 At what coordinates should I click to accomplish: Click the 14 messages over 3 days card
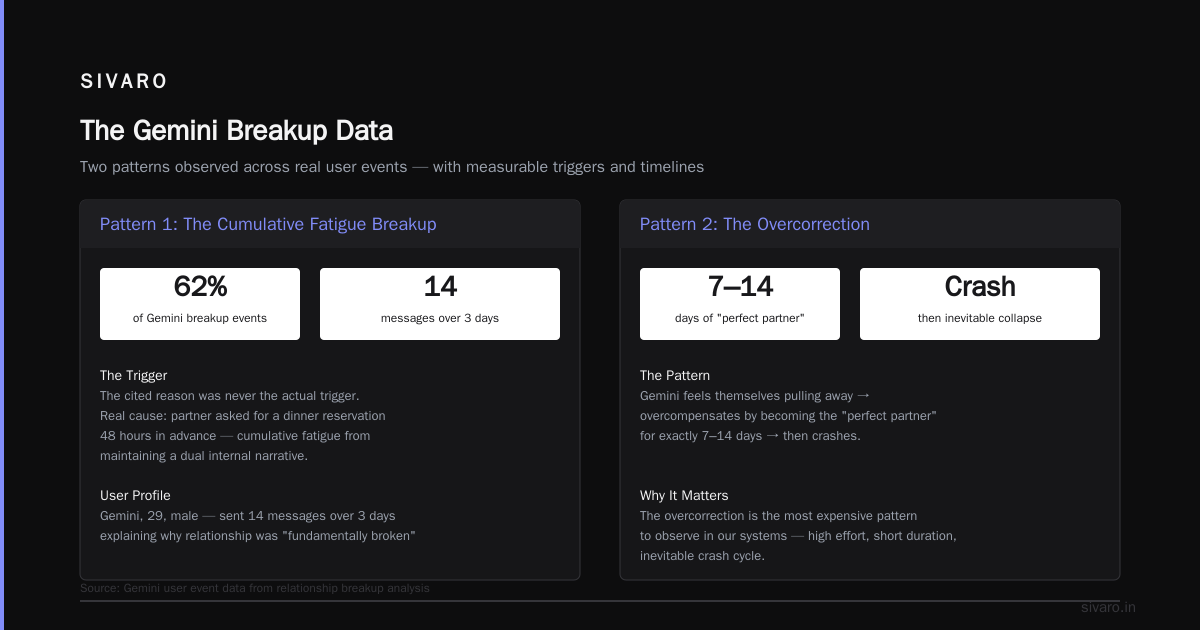coord(440,304)
